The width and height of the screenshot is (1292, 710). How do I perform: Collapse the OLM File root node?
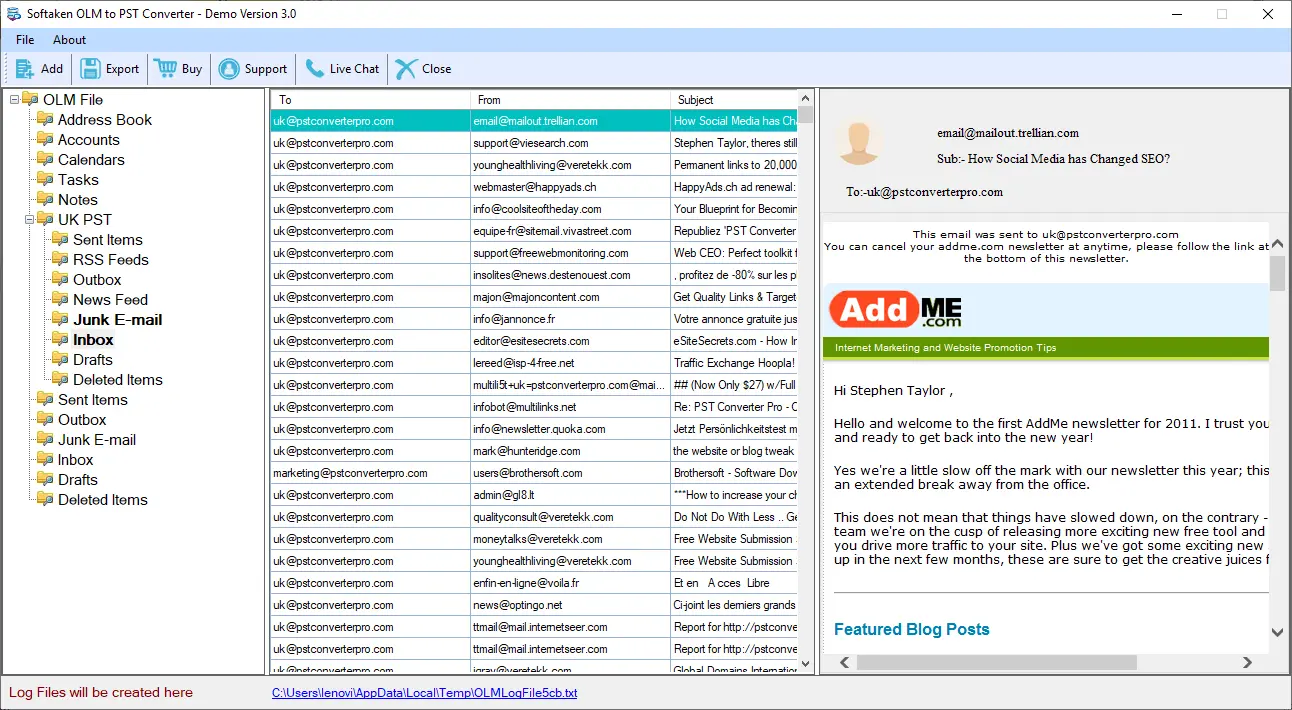[13, 99]
